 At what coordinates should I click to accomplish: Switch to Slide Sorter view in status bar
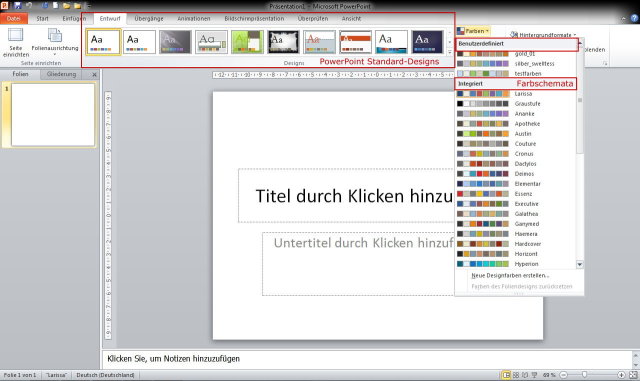tap(516, 375)
